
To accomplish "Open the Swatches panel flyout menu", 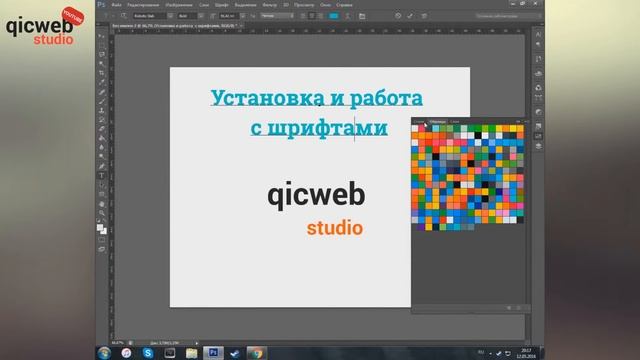I will click(527, 121).
